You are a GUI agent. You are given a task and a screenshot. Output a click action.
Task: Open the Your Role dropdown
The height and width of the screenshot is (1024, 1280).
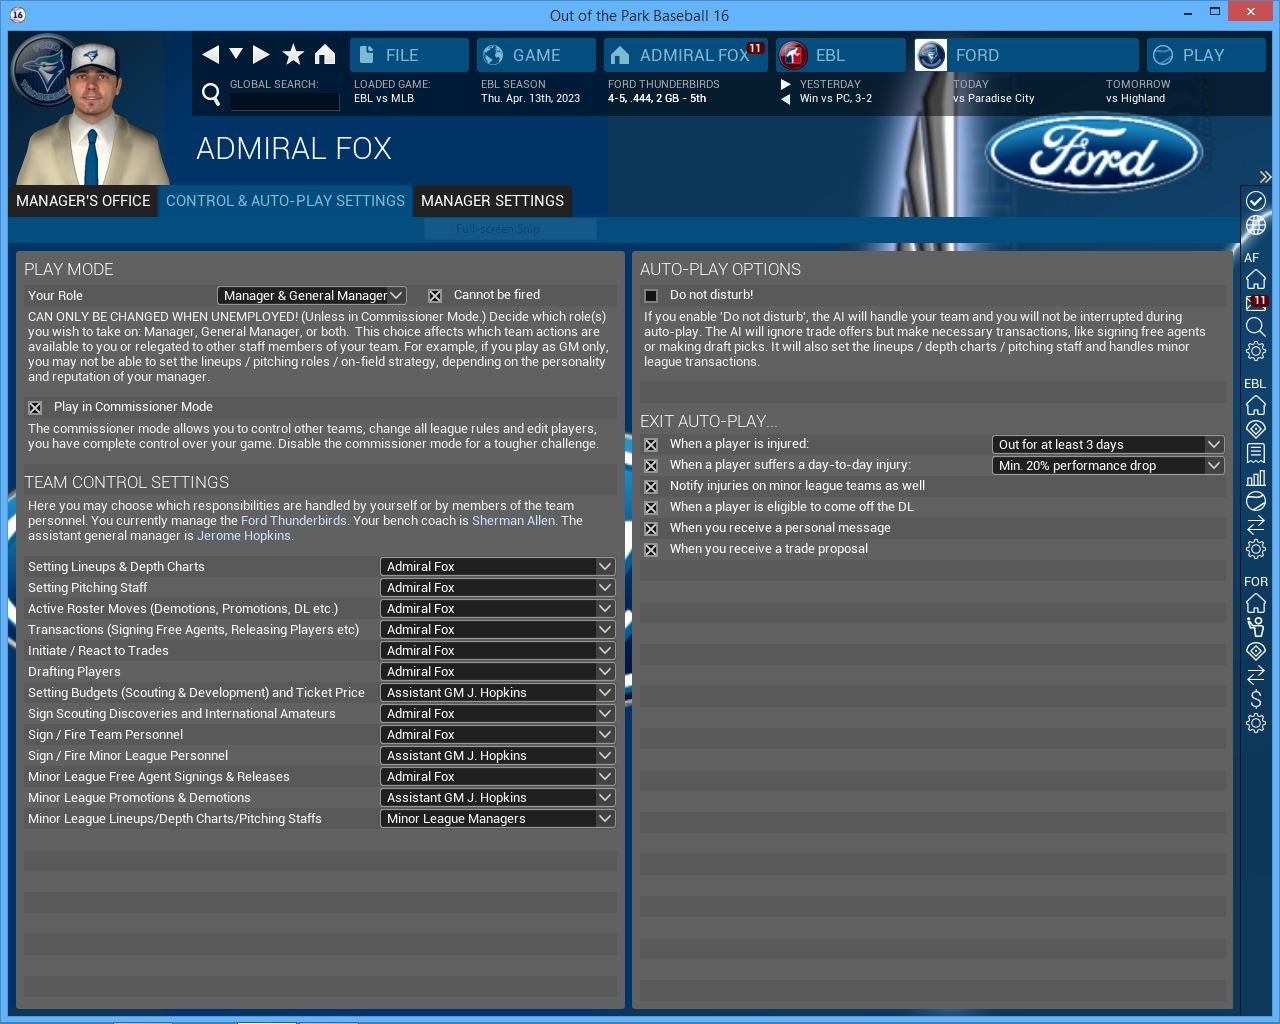coord(311,296)
